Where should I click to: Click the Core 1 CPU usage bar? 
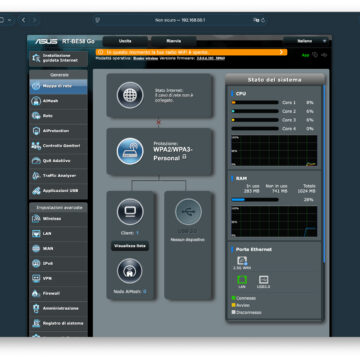click(x=255, y=103)
